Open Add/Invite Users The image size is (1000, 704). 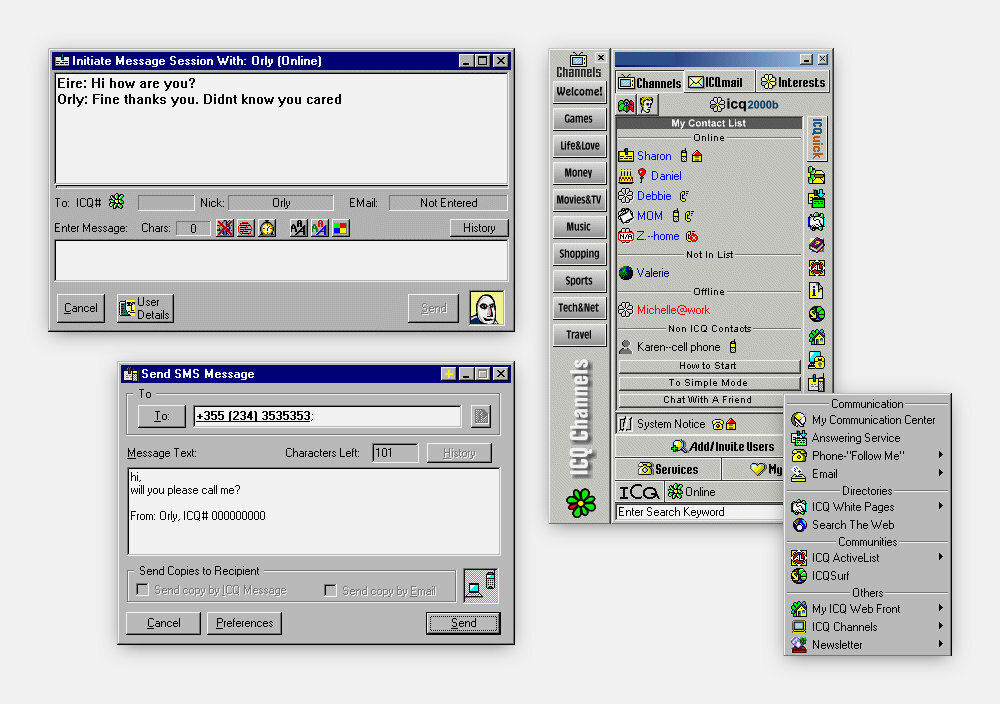tap(722, 446)
